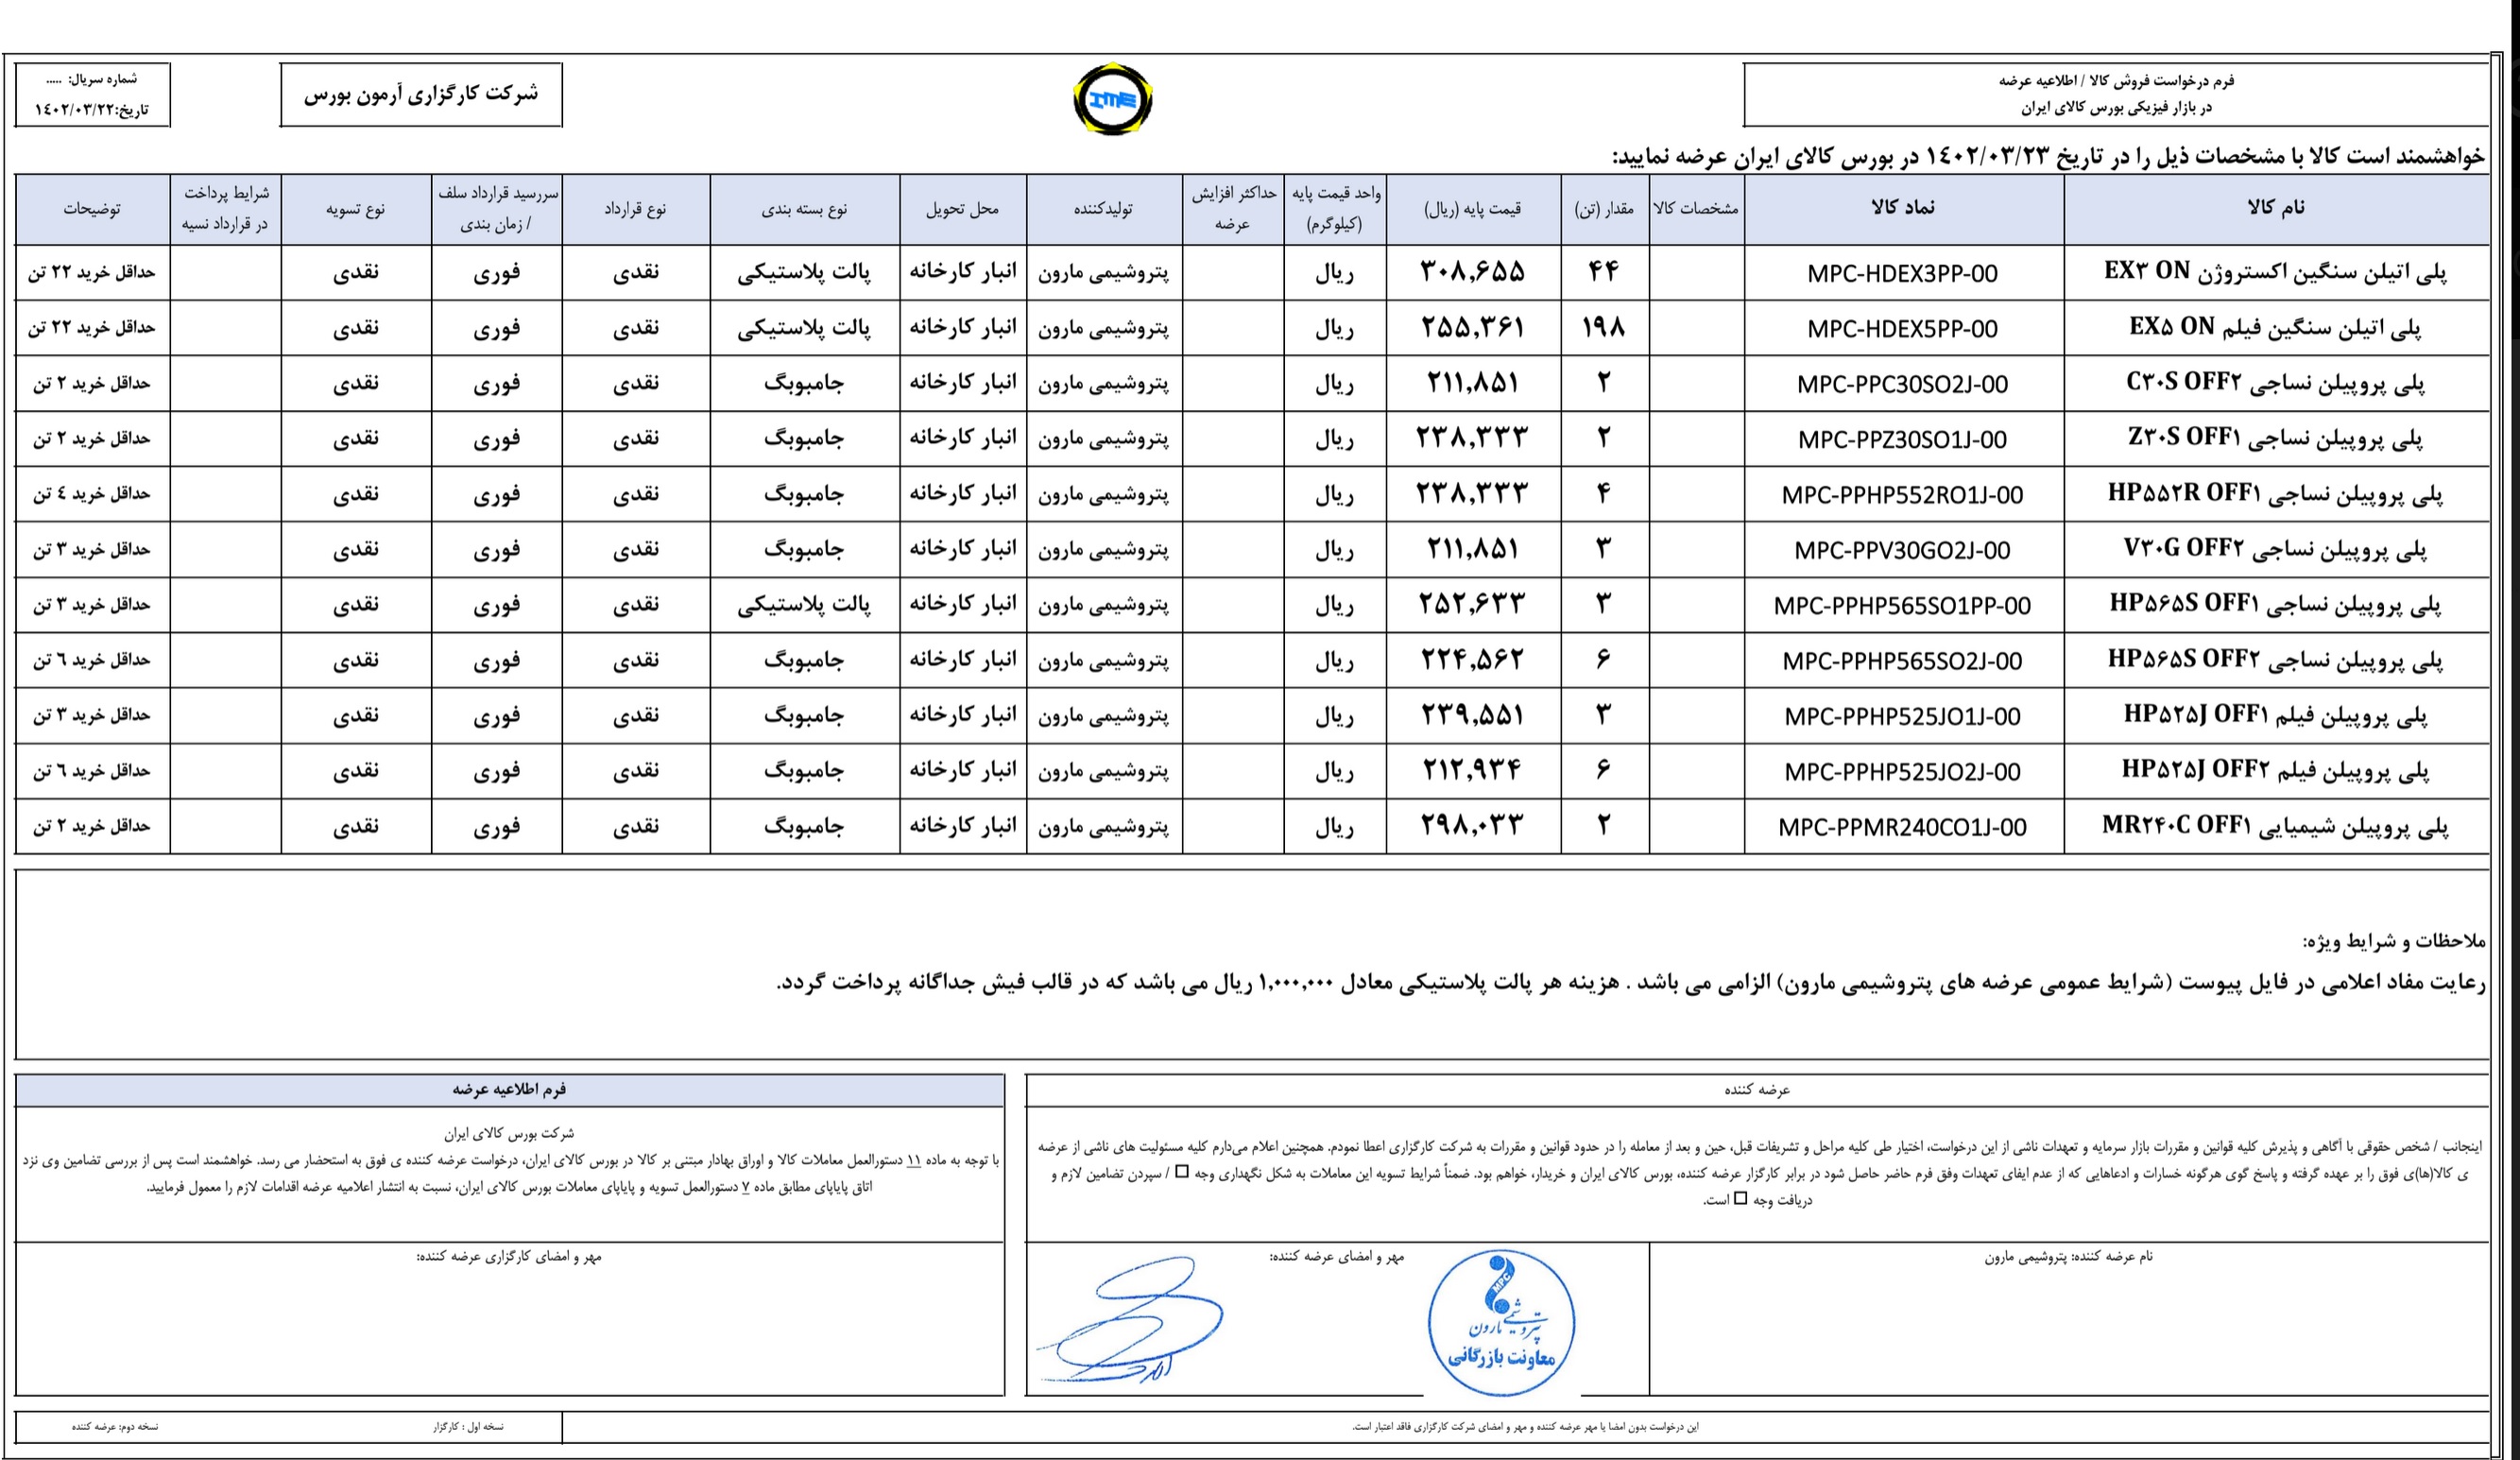Select the symbol cell MPC-PPHP552RO1J-00
2520x1460 pixels.
[1903, 494]
